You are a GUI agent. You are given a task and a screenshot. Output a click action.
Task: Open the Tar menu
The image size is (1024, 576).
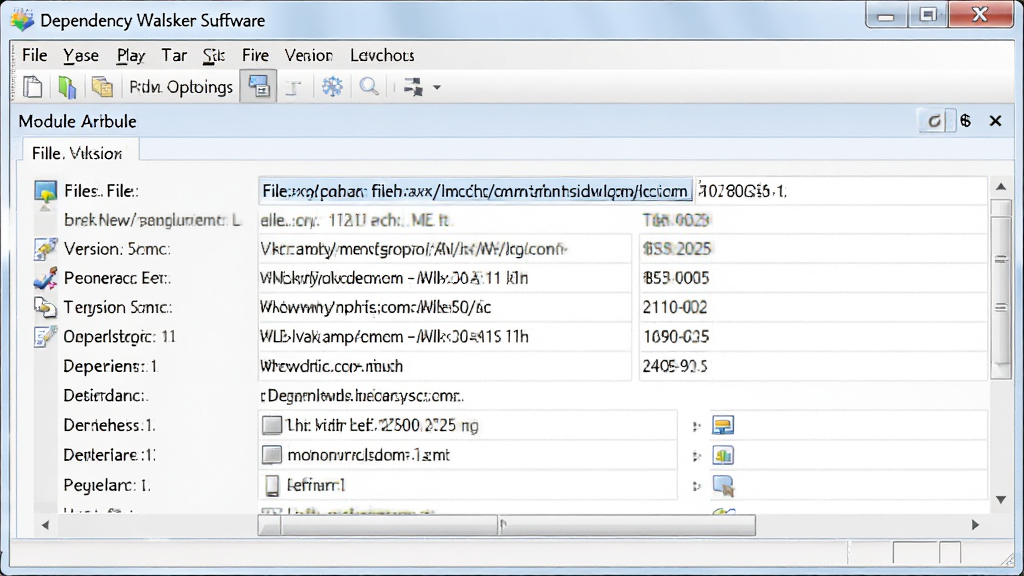174,56
